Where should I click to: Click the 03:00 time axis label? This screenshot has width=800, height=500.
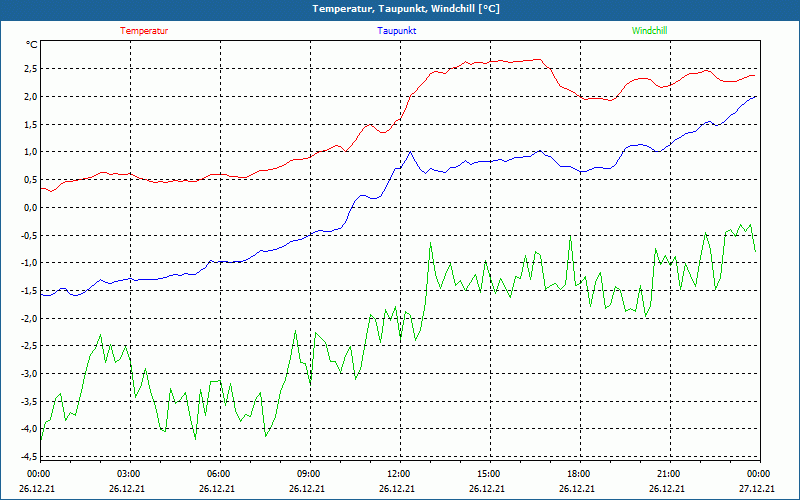(130, 474)
